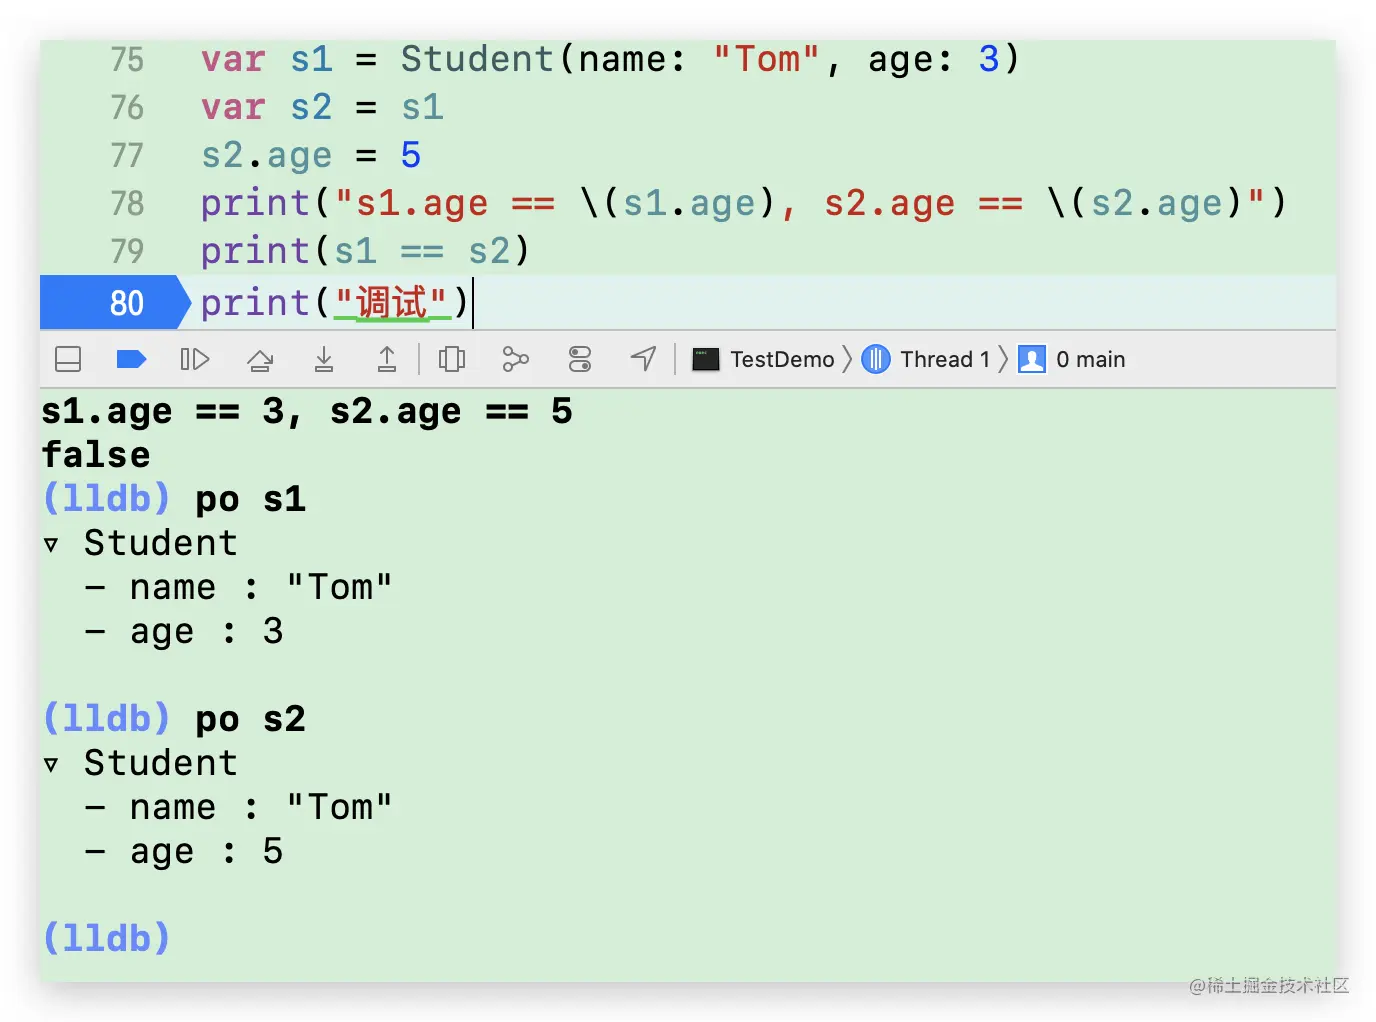The width and height of the screenshot is (1376, 1022).
Task: Continue program execution button
Action: [x=194, y=359]
